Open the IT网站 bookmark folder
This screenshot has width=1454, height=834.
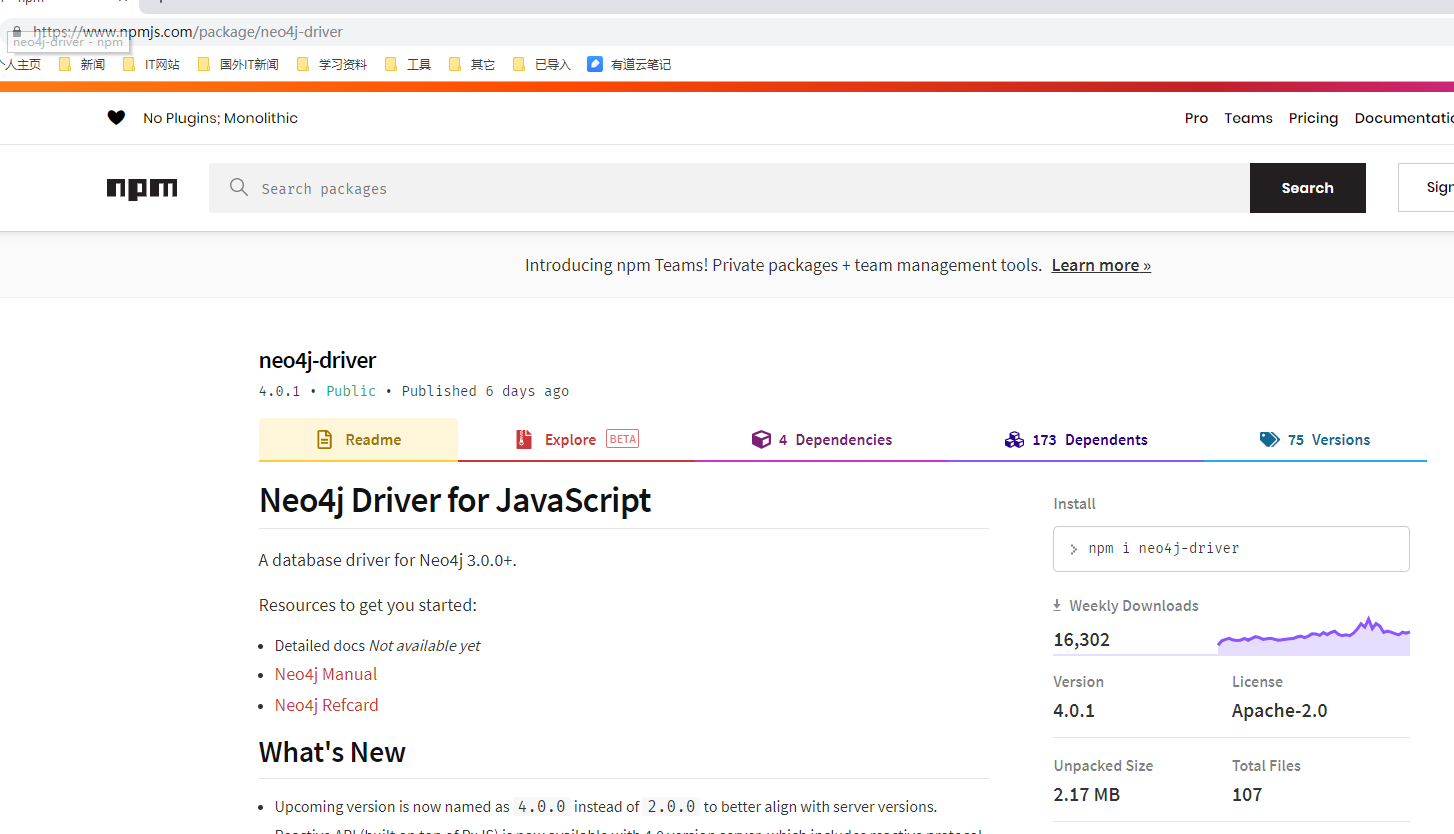tap(151, 64)
